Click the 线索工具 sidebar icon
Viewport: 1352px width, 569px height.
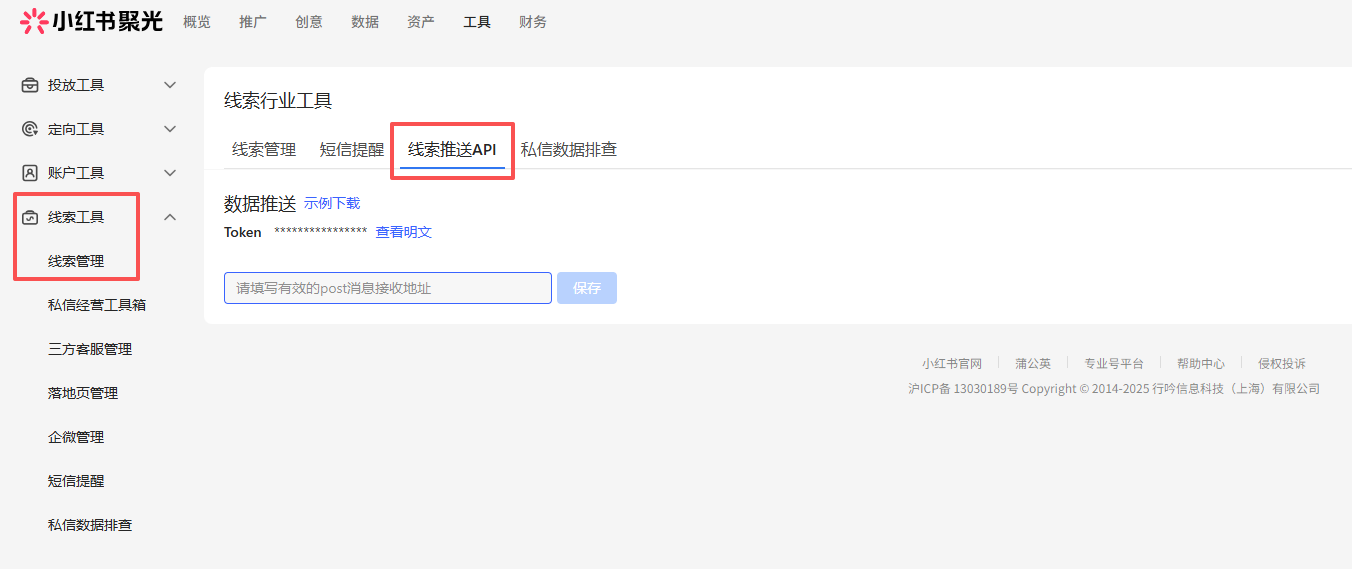click(x=30, y=217)
